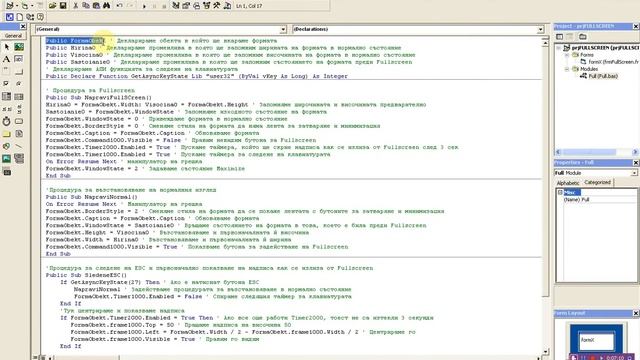Switch to the Alphabetic properties tab
This screenshot has width=640, height=360.
[x=568, y=183]
